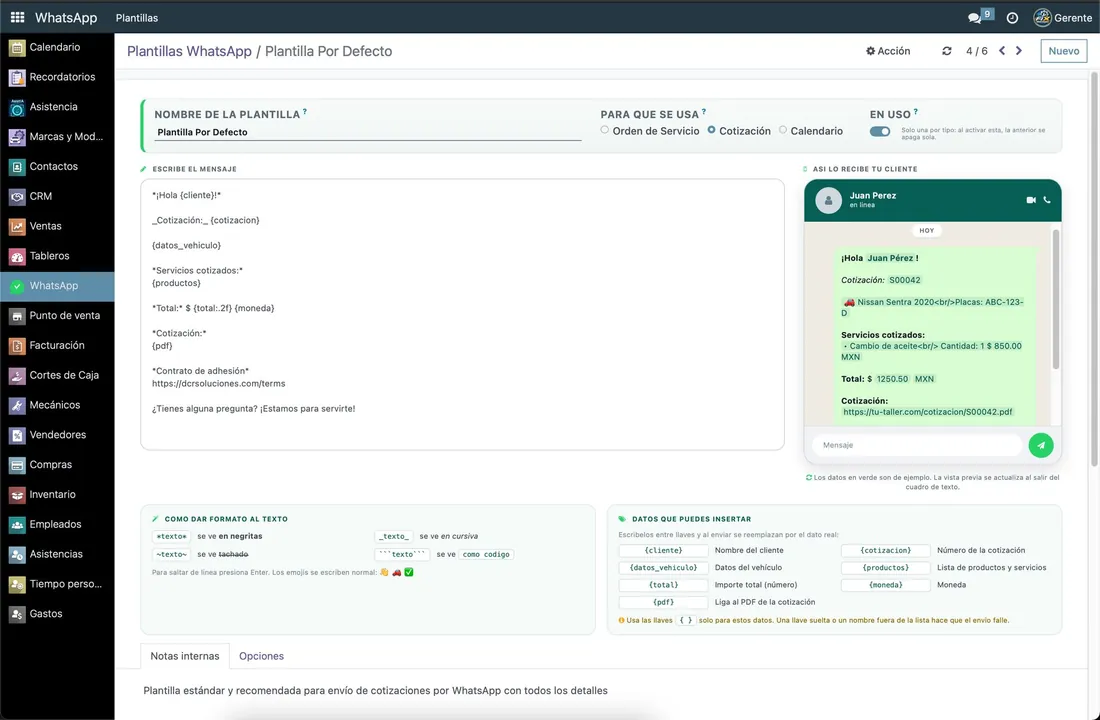1100x720 pixels.
Task: Go to the previous record arrow
Action: (x=1002, y=51)
